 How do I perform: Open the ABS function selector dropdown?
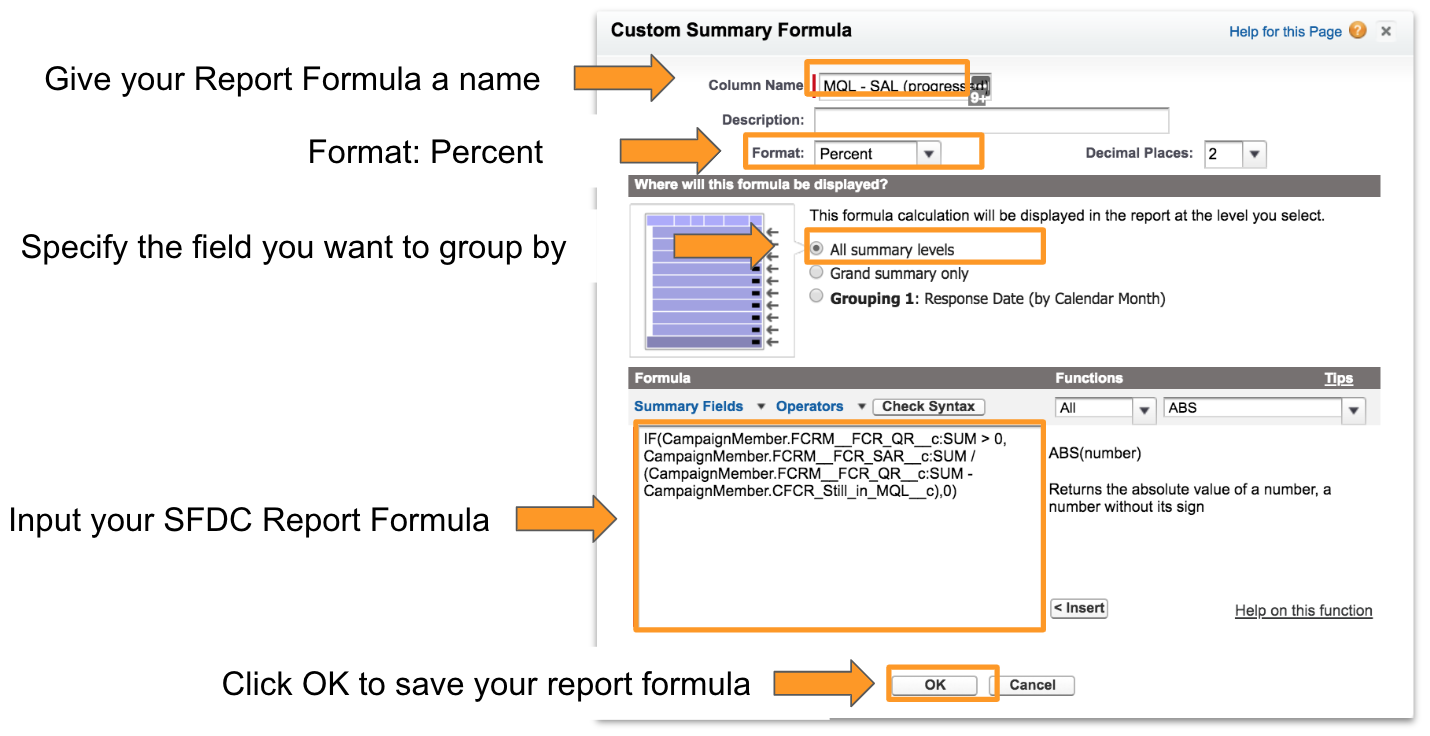pyautogui.click(x=1264, y=408)
